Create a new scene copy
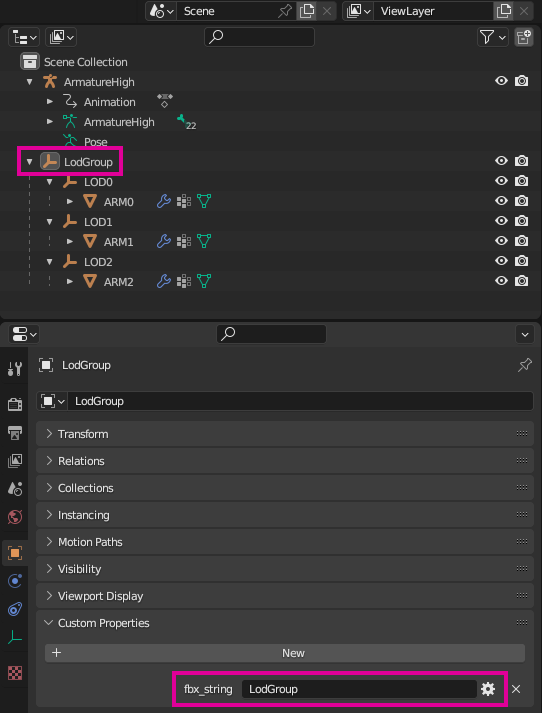Screen dimensions: 542x713 [x=307, y=11]
